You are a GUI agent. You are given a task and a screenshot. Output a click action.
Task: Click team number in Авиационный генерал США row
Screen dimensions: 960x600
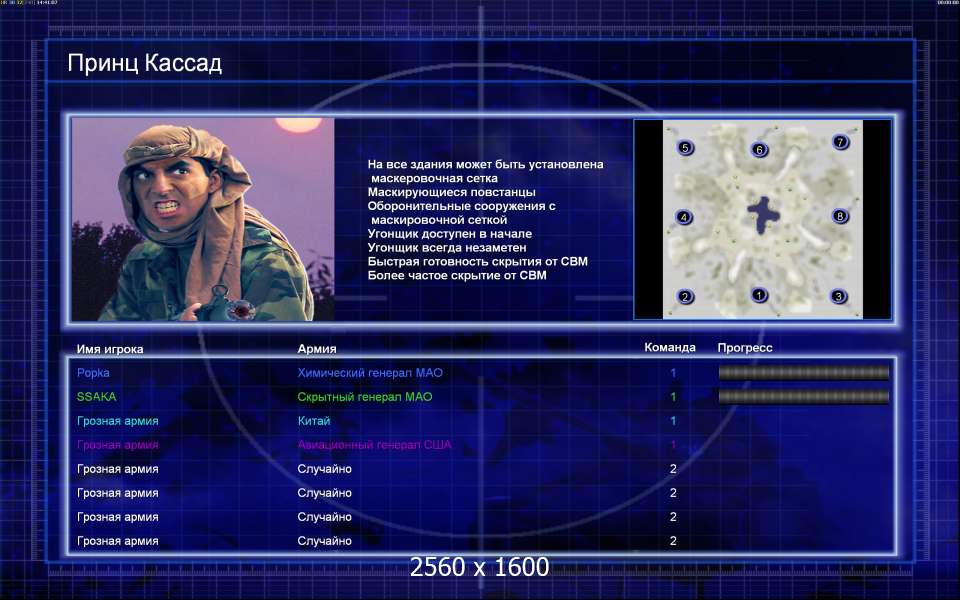click(x=673, y=445)
